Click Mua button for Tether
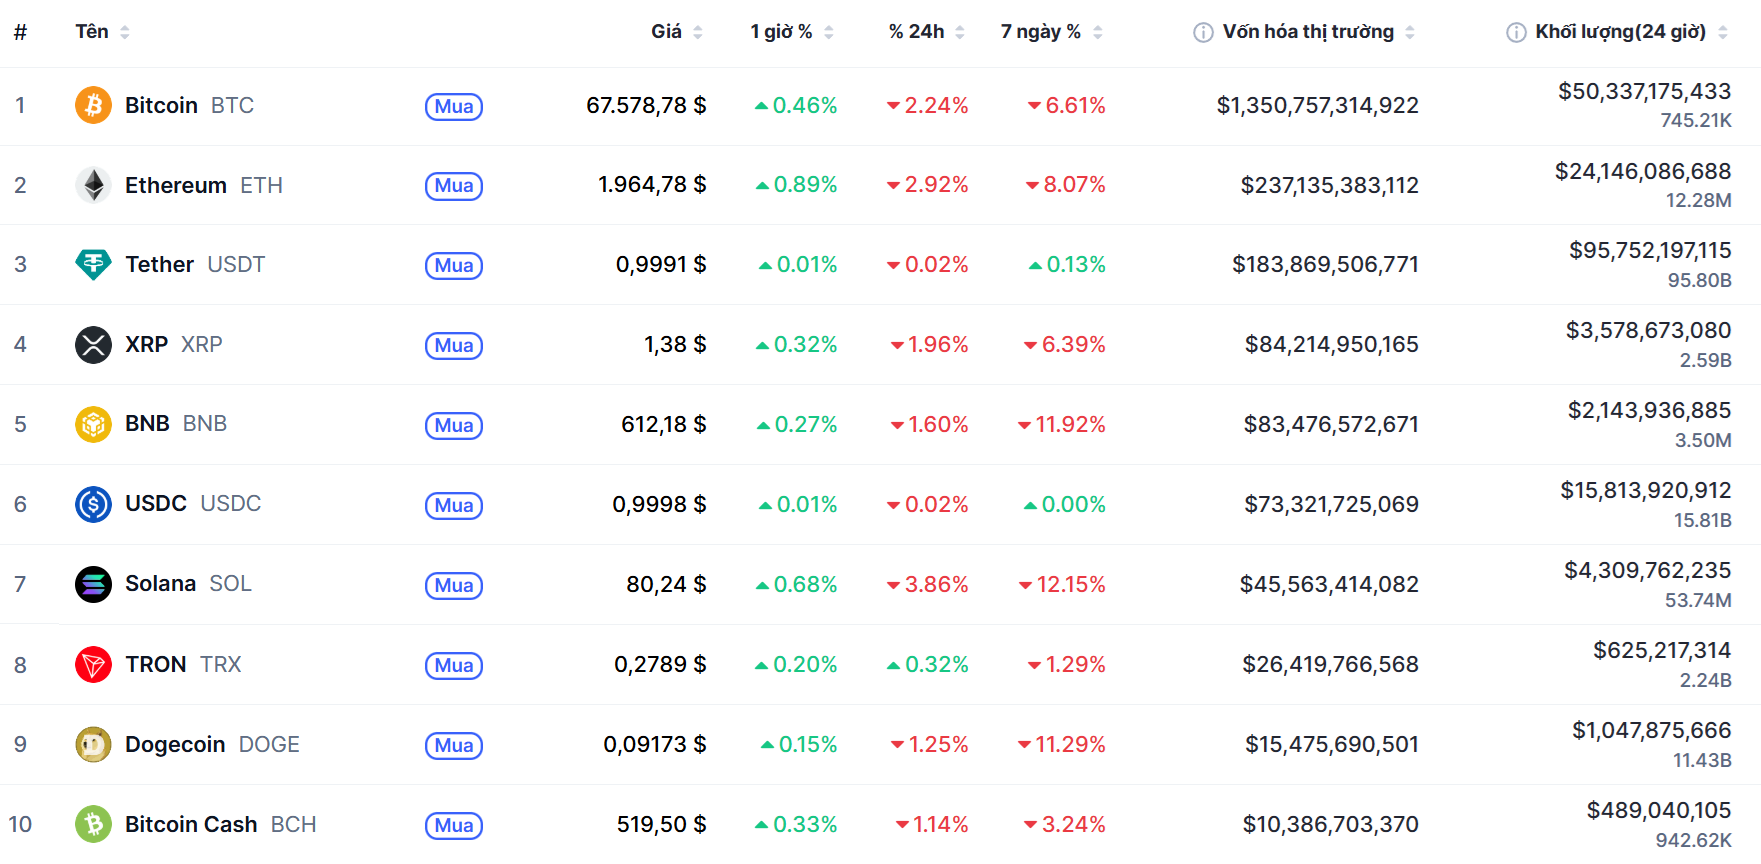1761x864 pixels. 454,266
